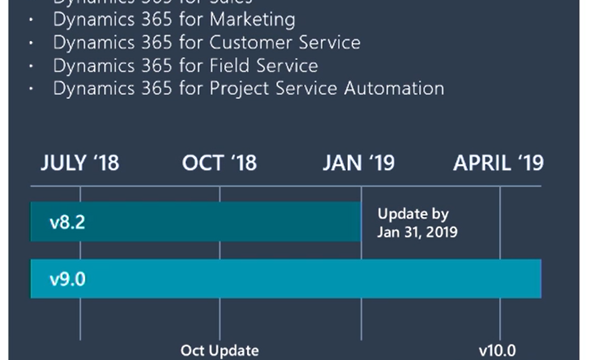Click the horizontal timeline axis line
The image size is (590, 360).
click(x=286, y=186)
